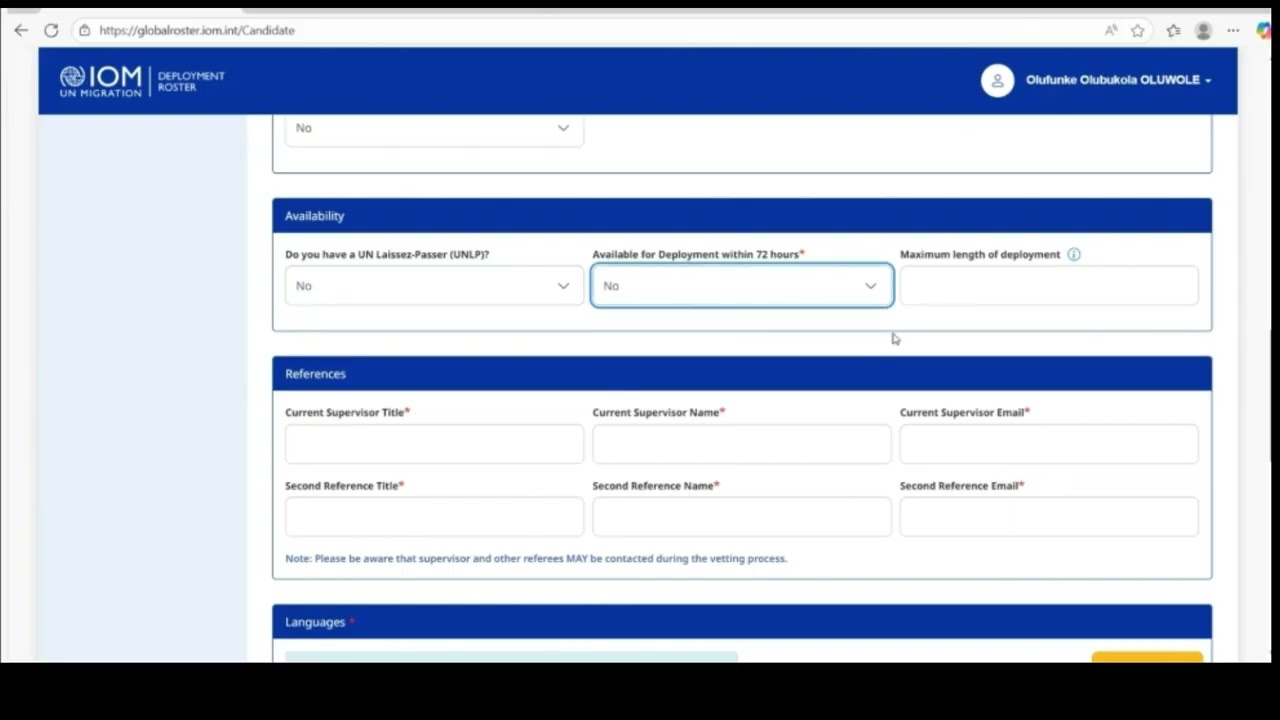Open Olufunke Olubukola OLUWOLE account menu
The image size is (1280, 720).
coord(1118,80)
